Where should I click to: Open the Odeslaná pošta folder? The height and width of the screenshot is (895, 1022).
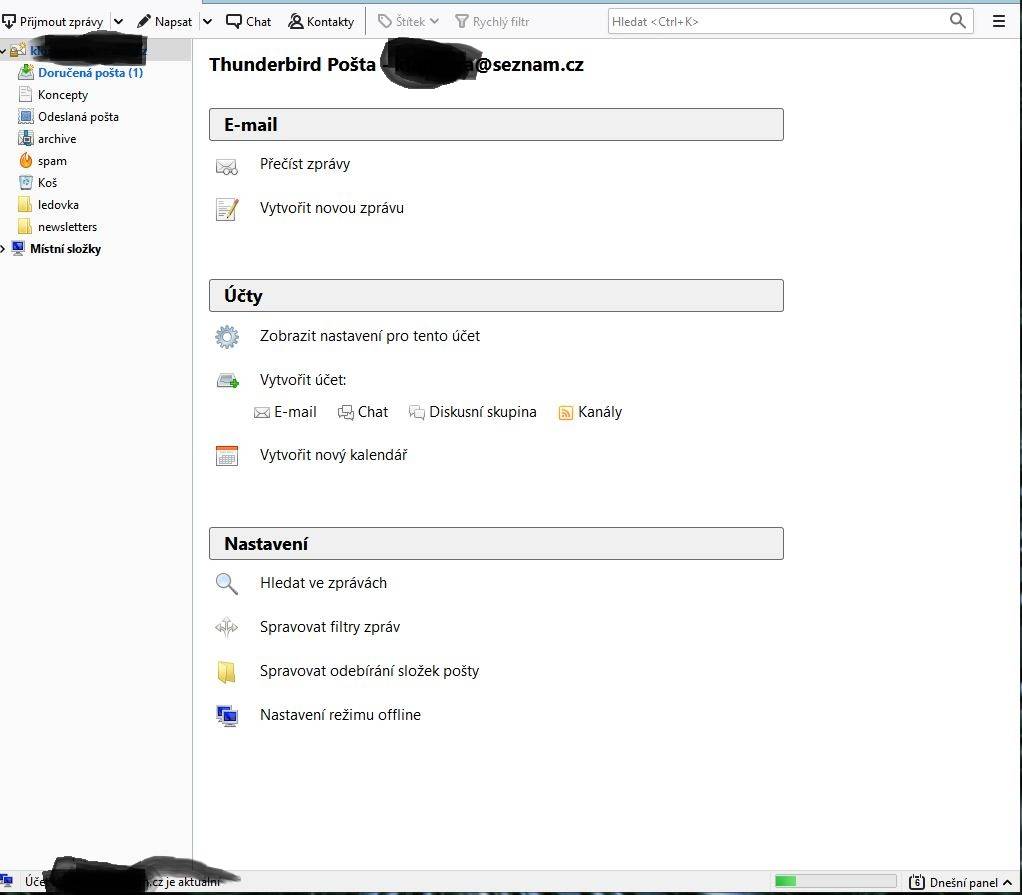pyautogui.click(x=78, y=117)
